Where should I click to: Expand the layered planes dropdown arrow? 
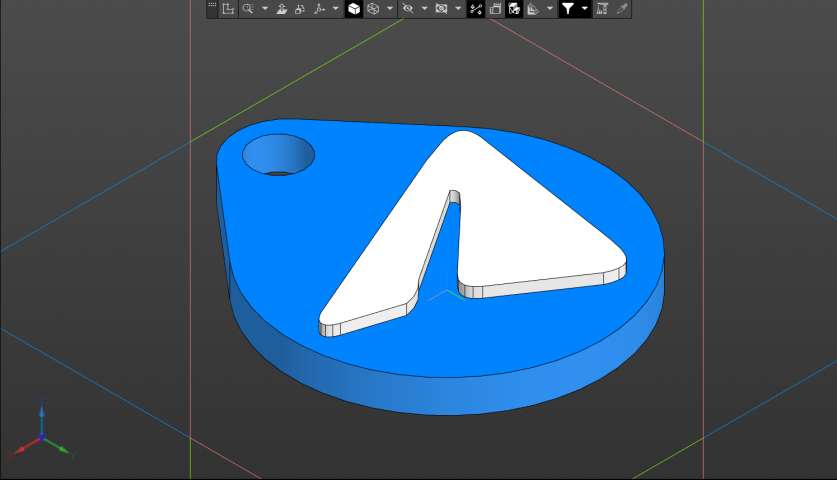click(x=550, y=9)
